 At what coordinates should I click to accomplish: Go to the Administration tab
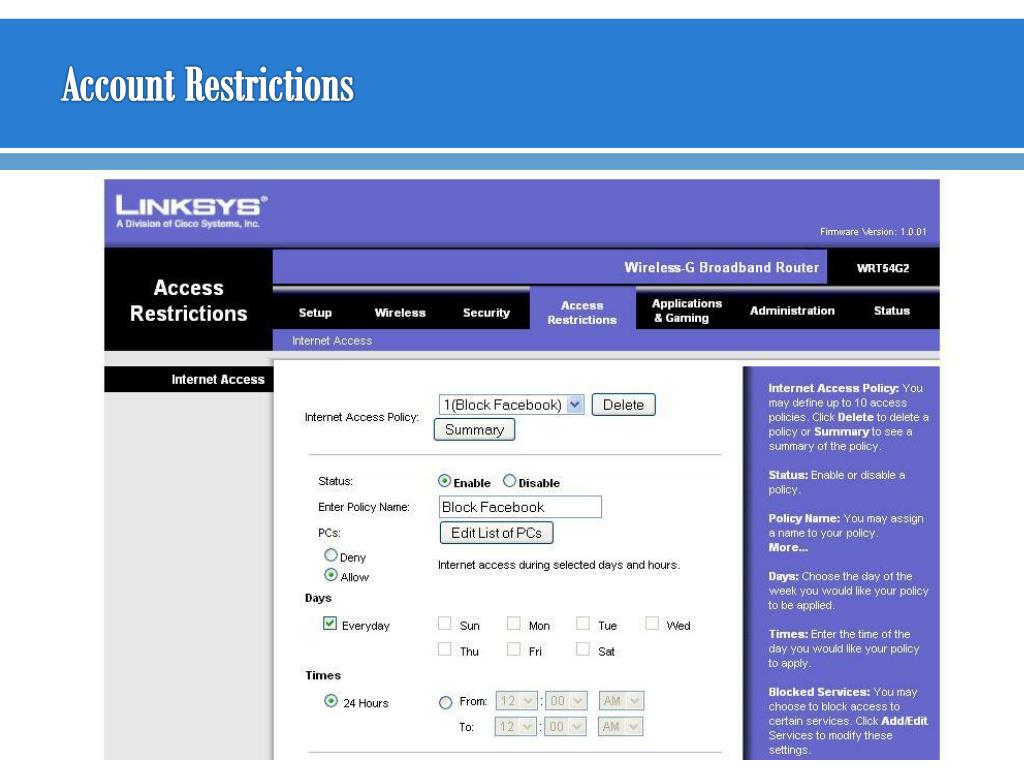pos(792,311)
